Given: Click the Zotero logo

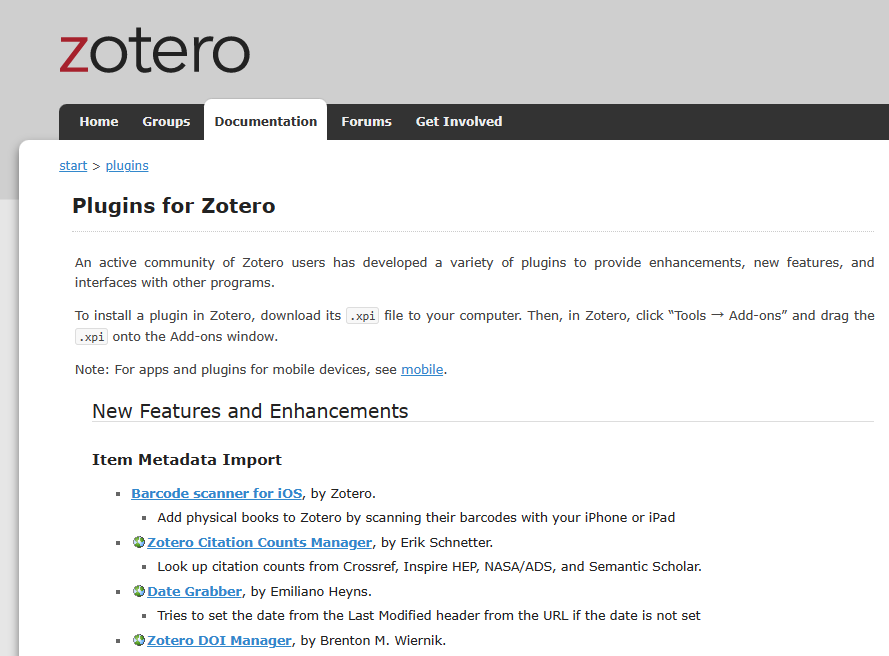Looking at the screenshot, I should click(154, 54).
